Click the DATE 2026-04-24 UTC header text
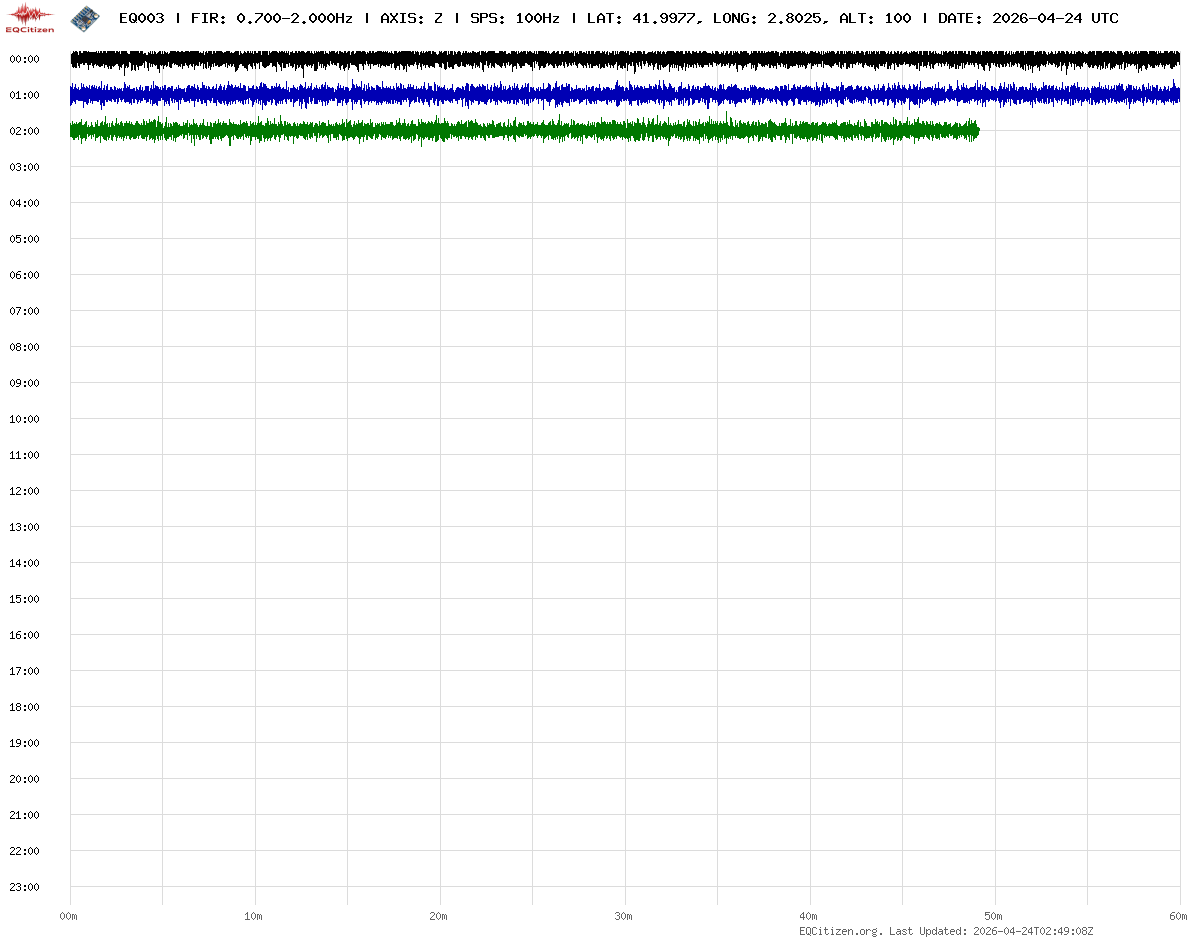 1028,19
